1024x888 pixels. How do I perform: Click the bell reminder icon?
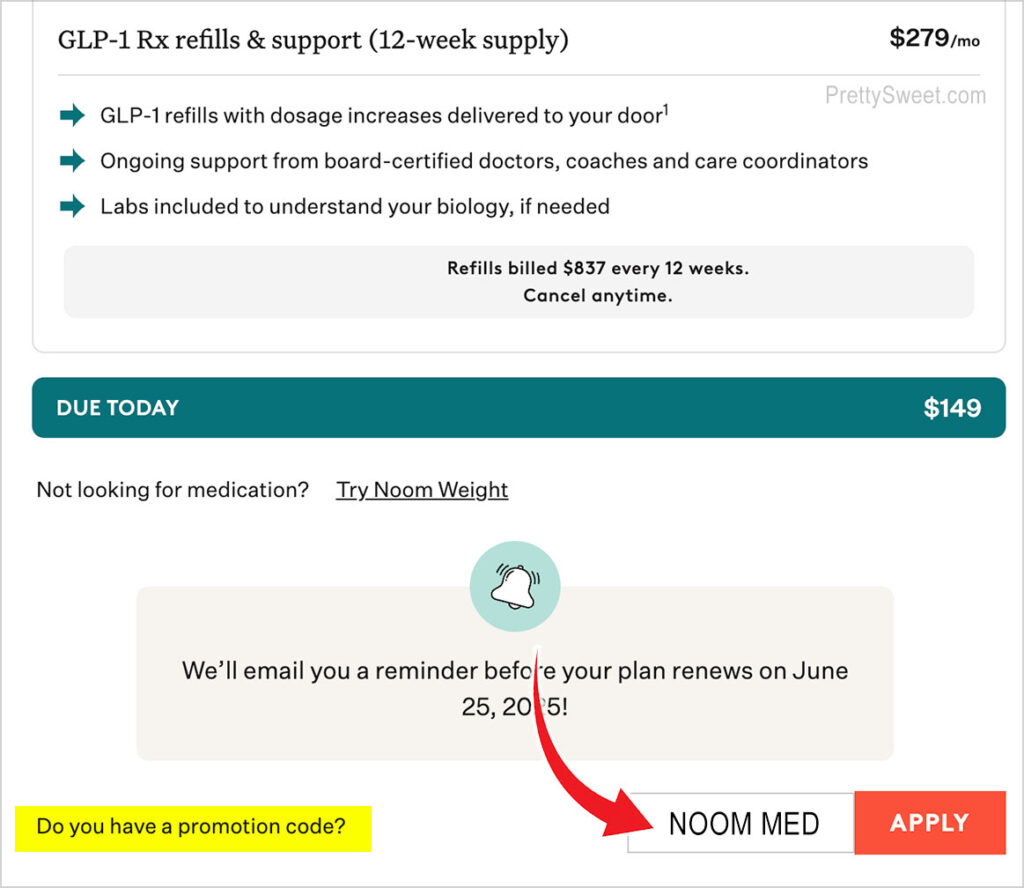[x=515, y=586]
